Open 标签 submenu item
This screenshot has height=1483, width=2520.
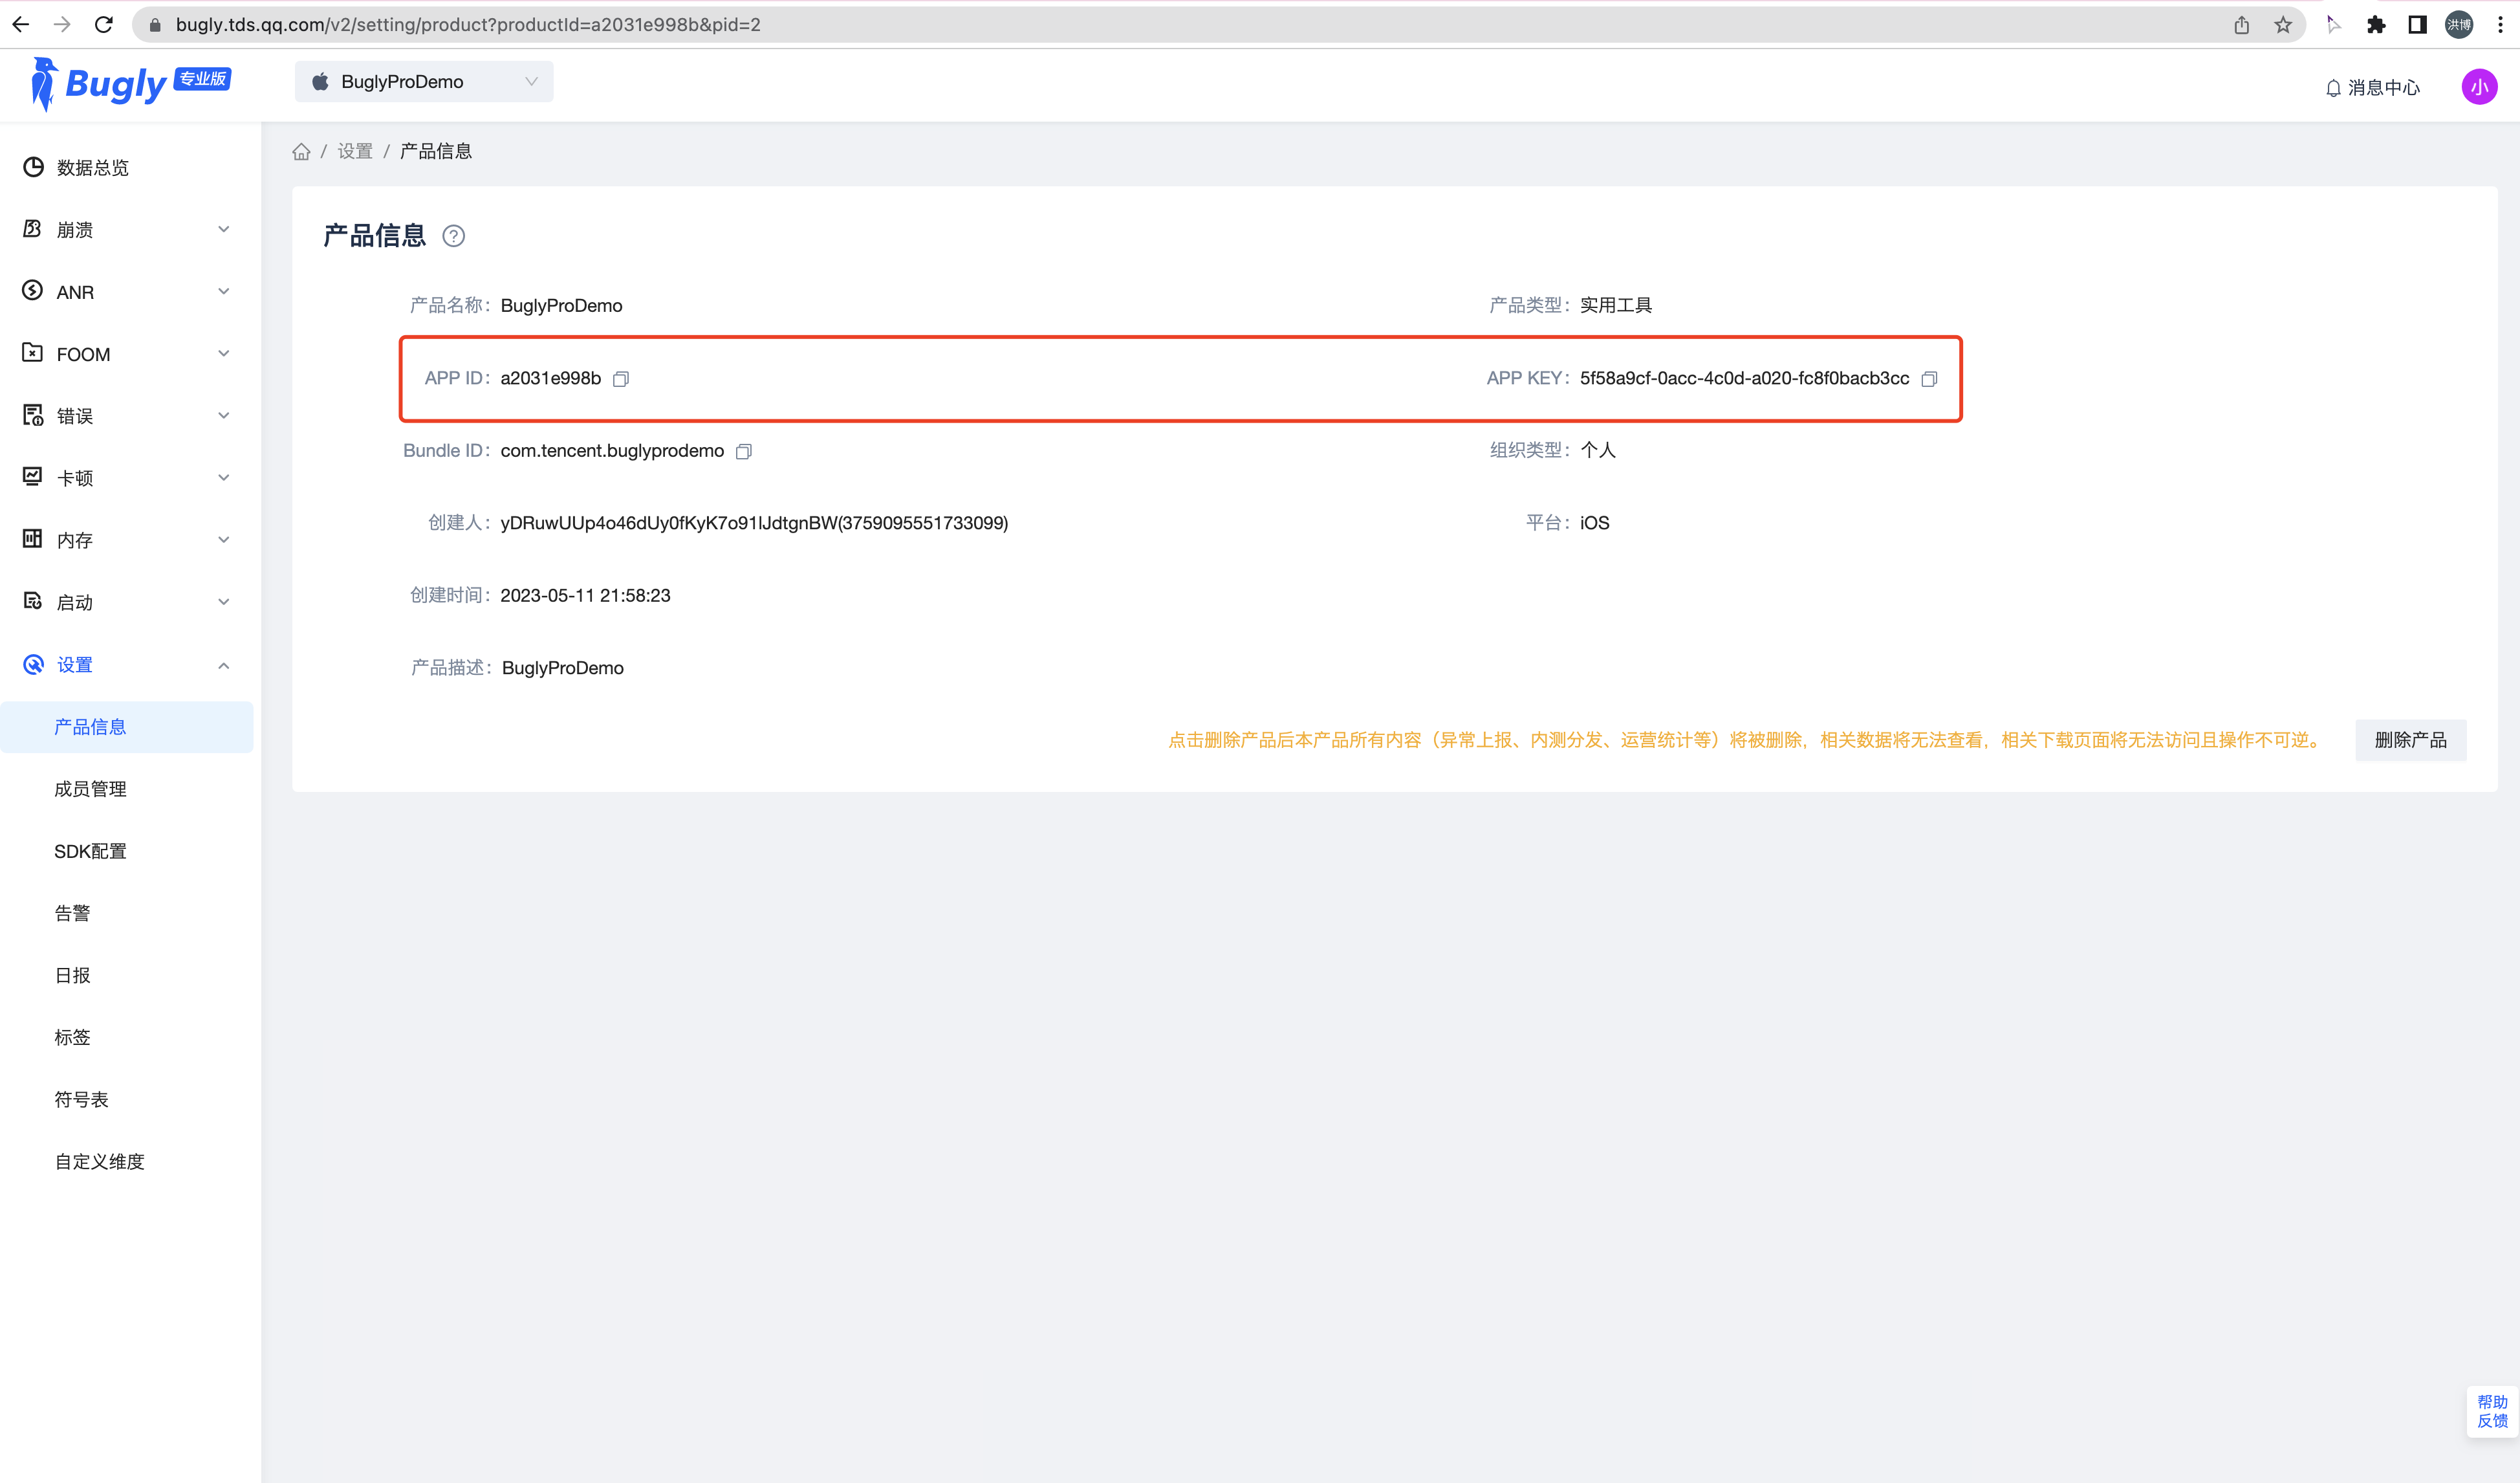[x=127, y=1037]
